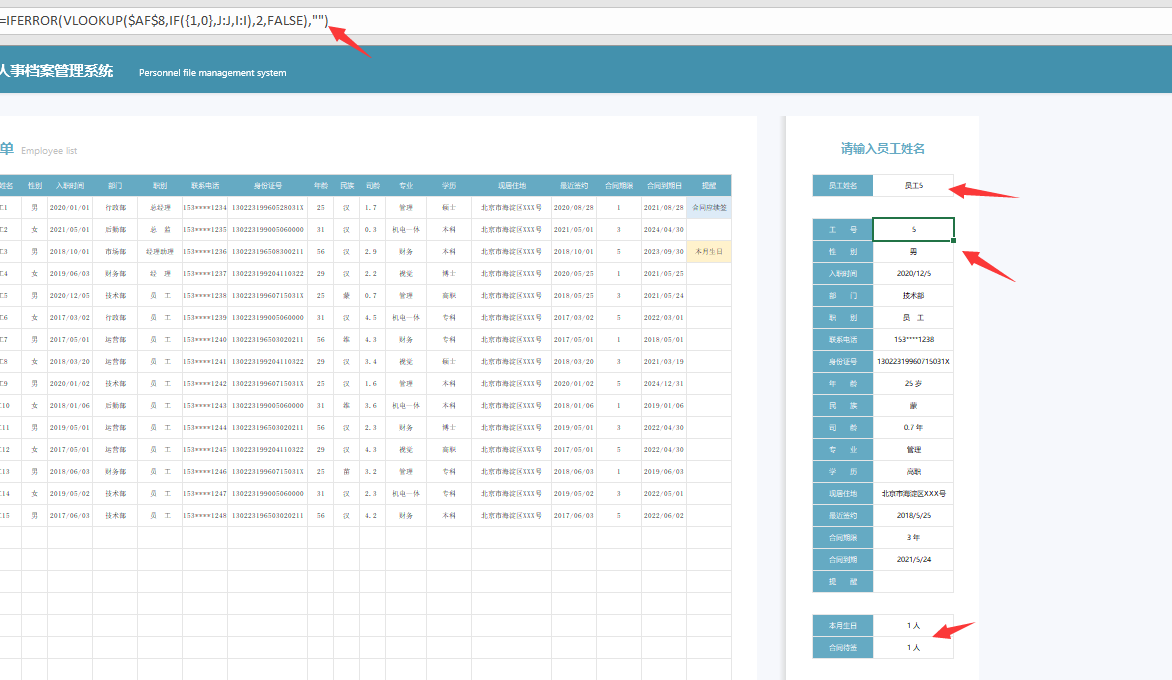Click the phone cell '153****1235'
The image size is (1172, 680).
pyautogui.click(x=205, y=229)
